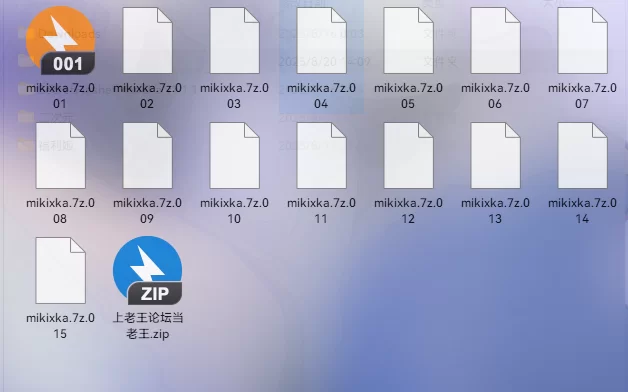Select the mikixka.7z.012 file icon
This screenshot has height=392, width=628.
coord(408,155)
